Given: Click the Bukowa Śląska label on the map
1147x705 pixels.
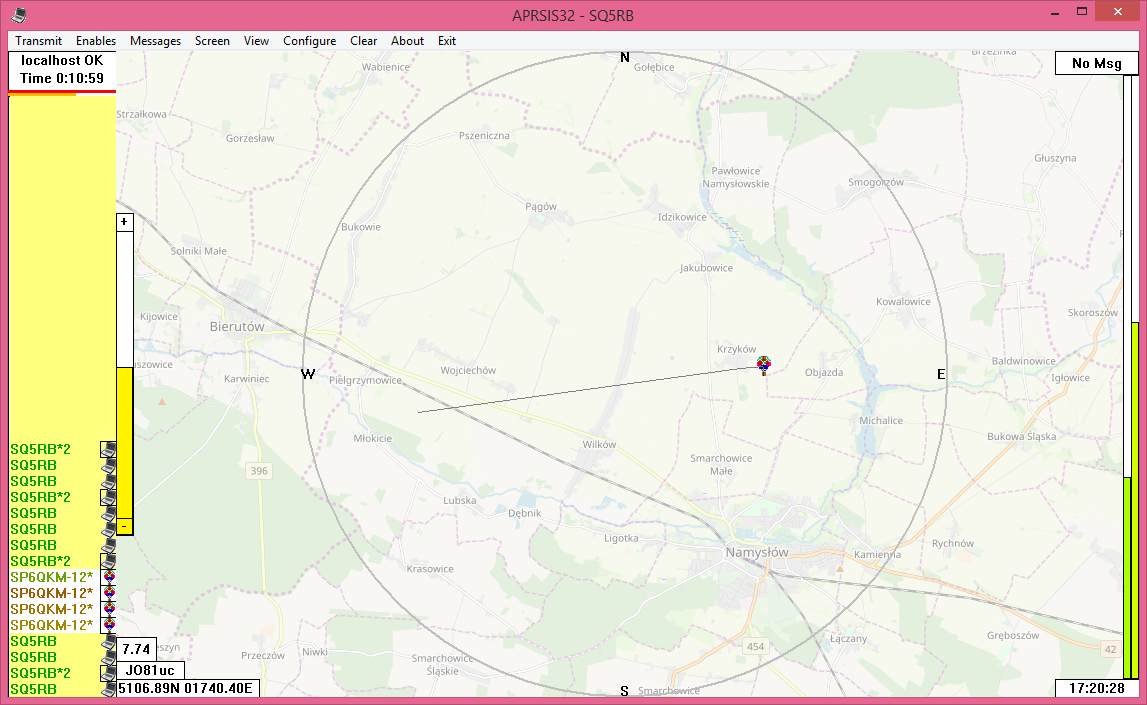Looking at the screenshot, I should 1022,437.
